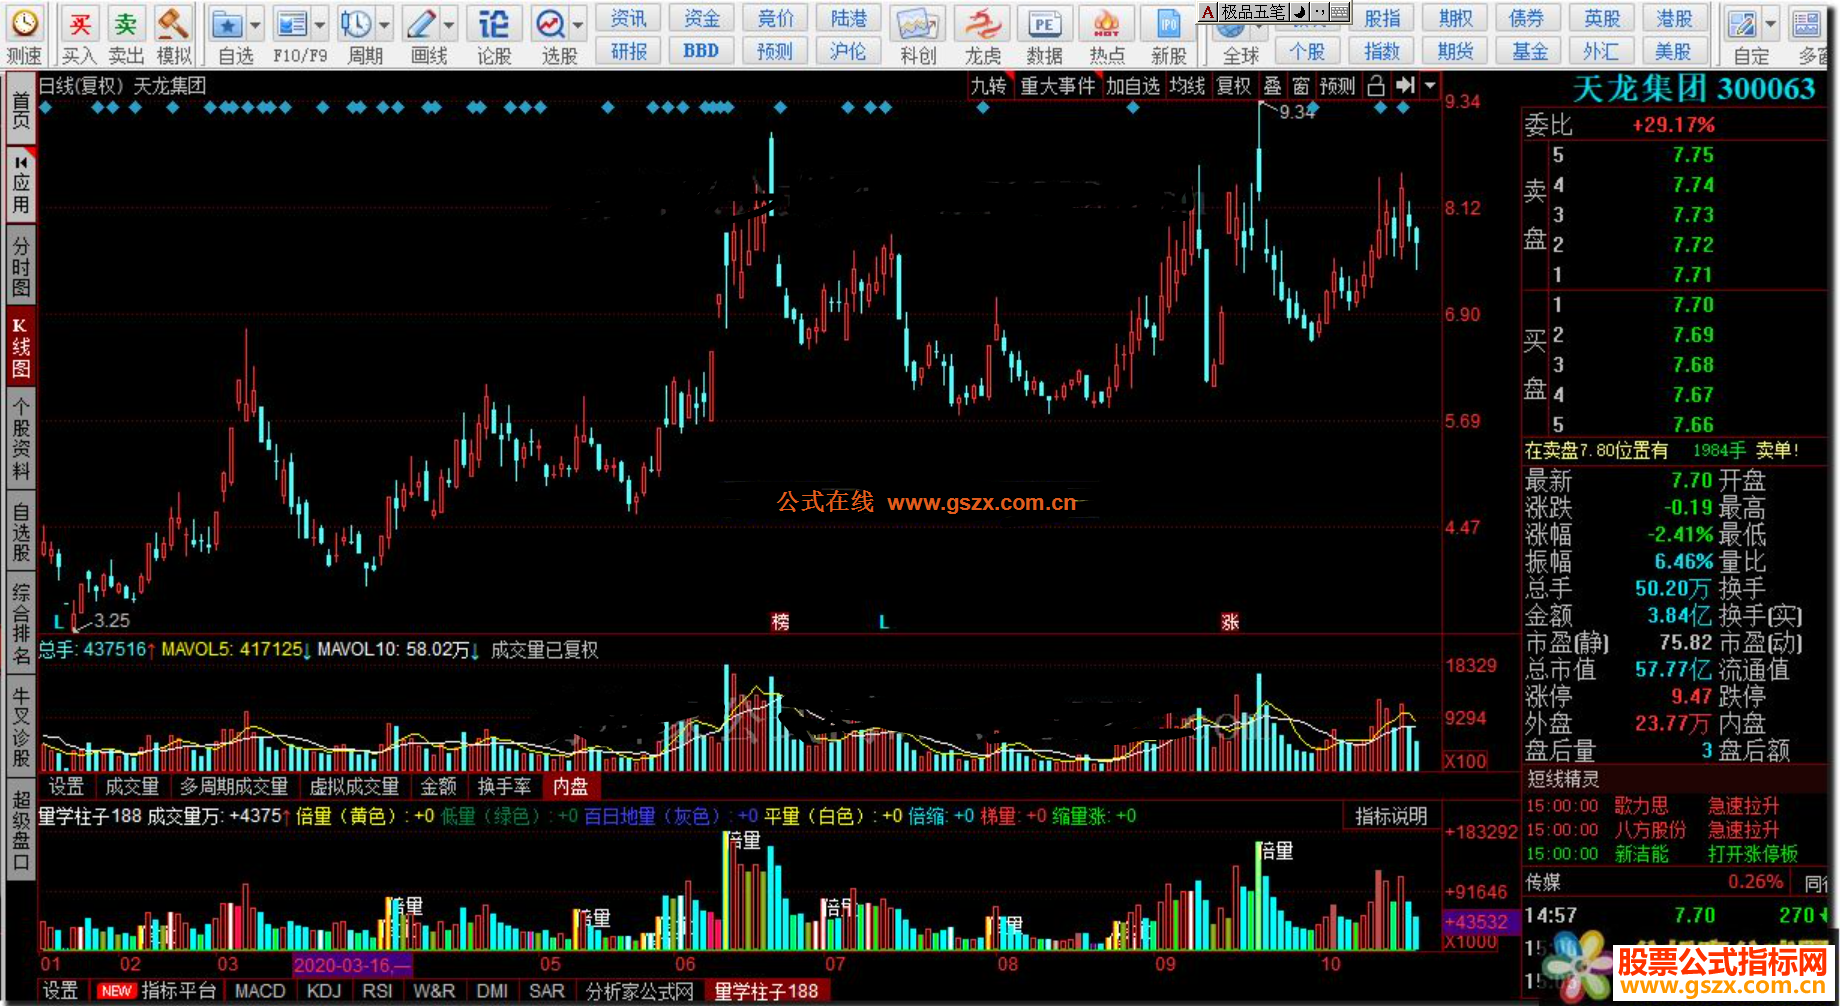1840x1006 pixels.
Task: Open the 龙虎 dragon-tiger list icon
Action: point(982,24)
